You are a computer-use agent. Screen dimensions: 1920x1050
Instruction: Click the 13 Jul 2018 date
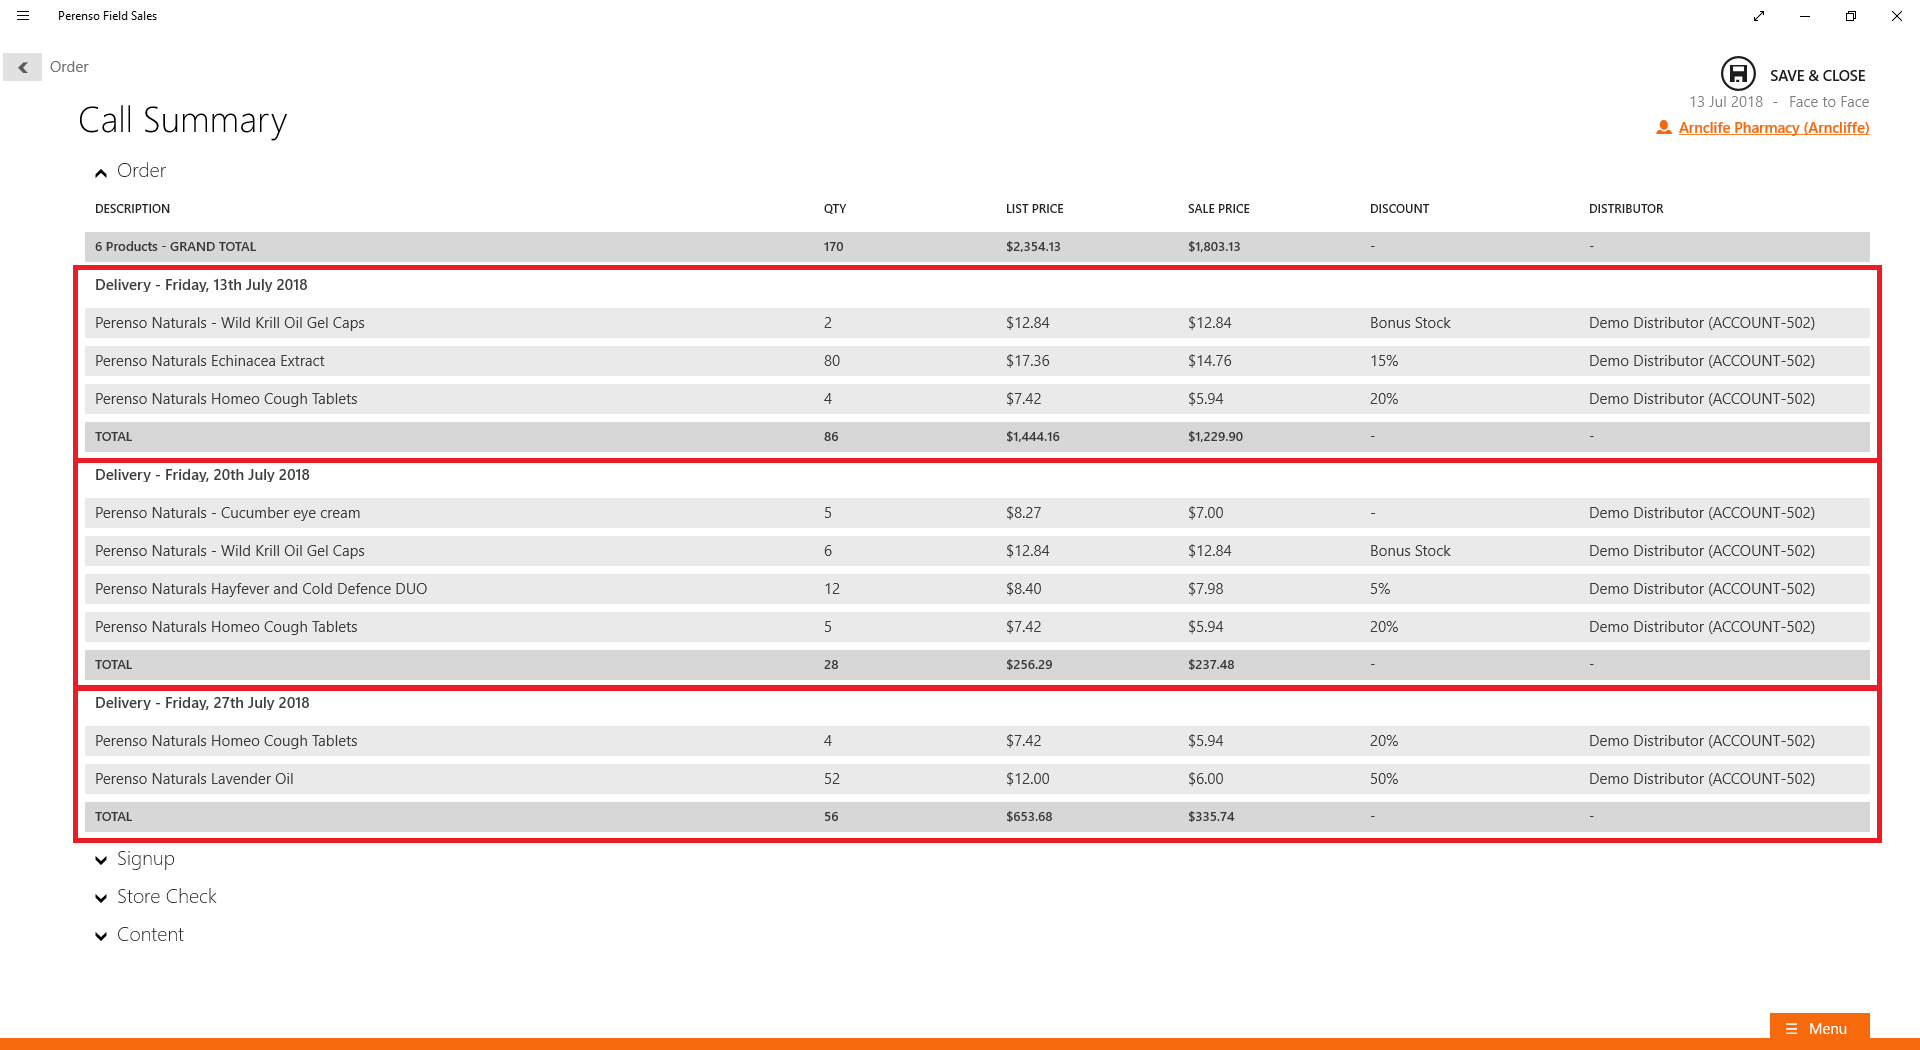1726,102
